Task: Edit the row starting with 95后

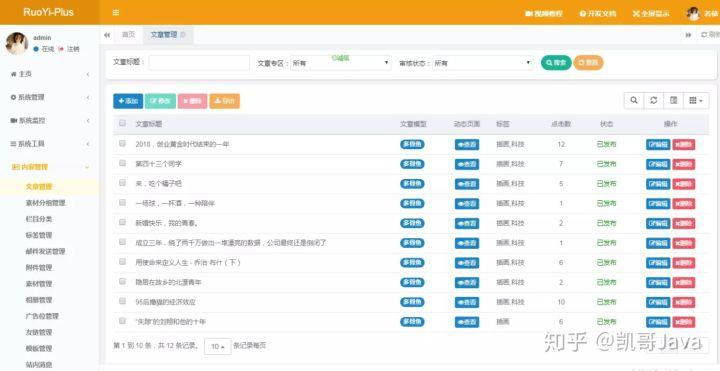Action: coord(658,303)
